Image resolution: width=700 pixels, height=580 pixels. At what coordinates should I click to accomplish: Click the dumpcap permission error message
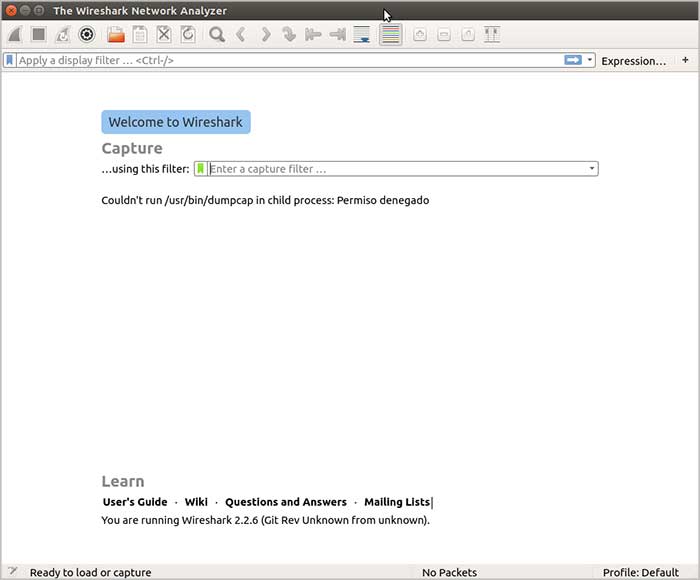(x=265, y=200)
